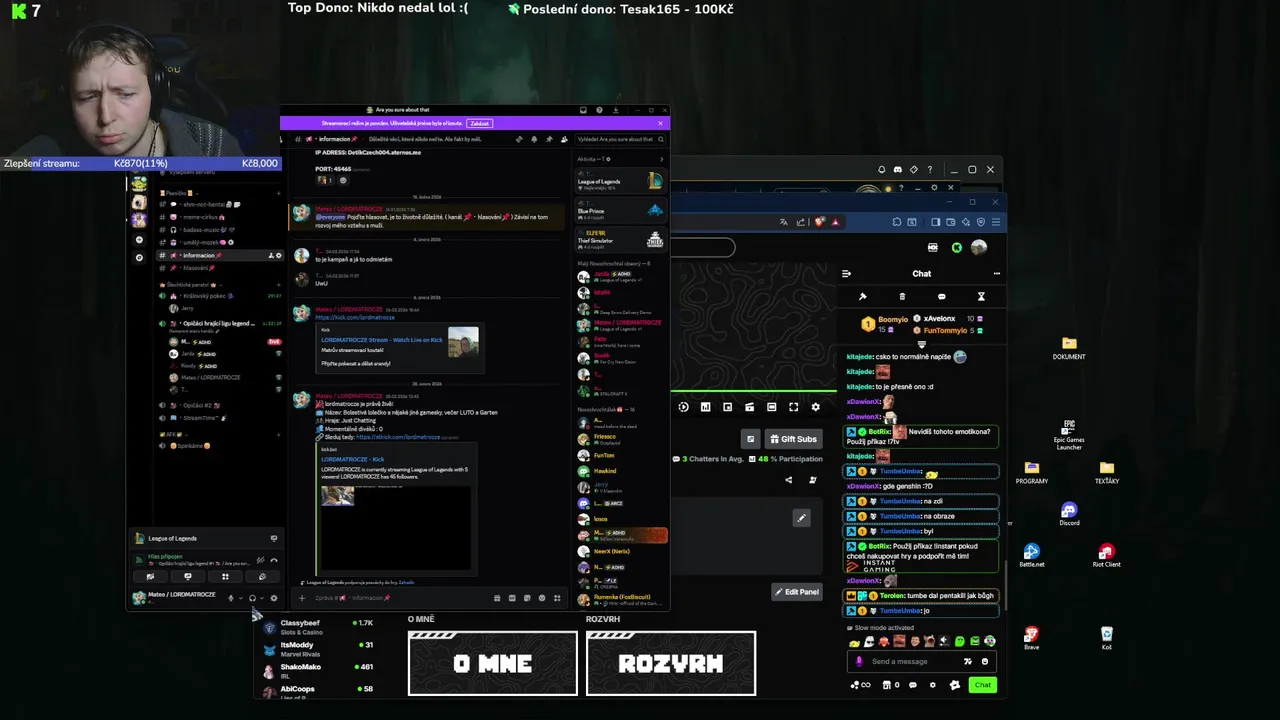Open League of Legends activity card
1280x720 pixels.
coord(620,181)
